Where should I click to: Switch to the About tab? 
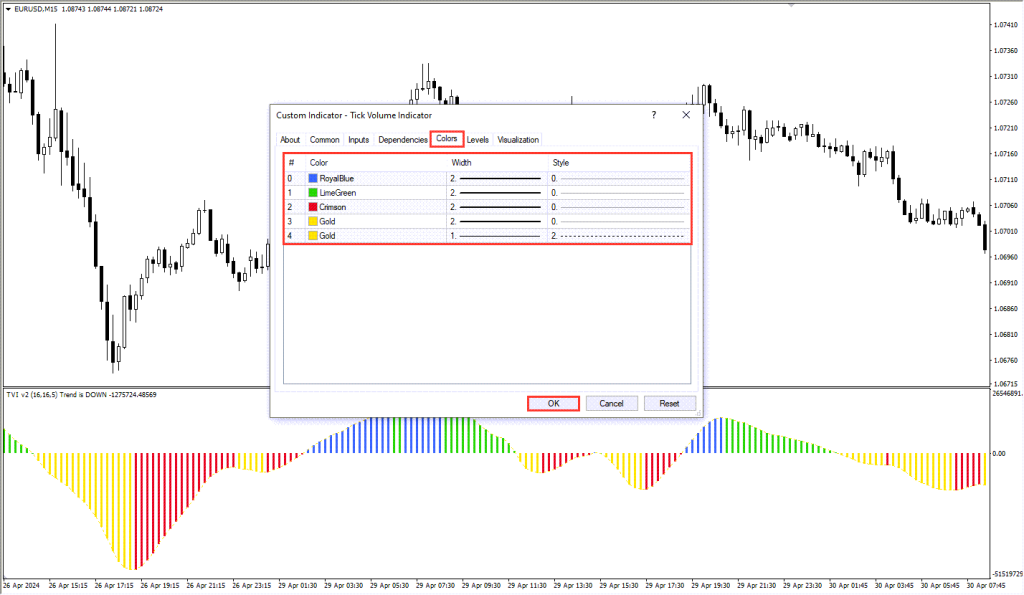coord(290,140)
